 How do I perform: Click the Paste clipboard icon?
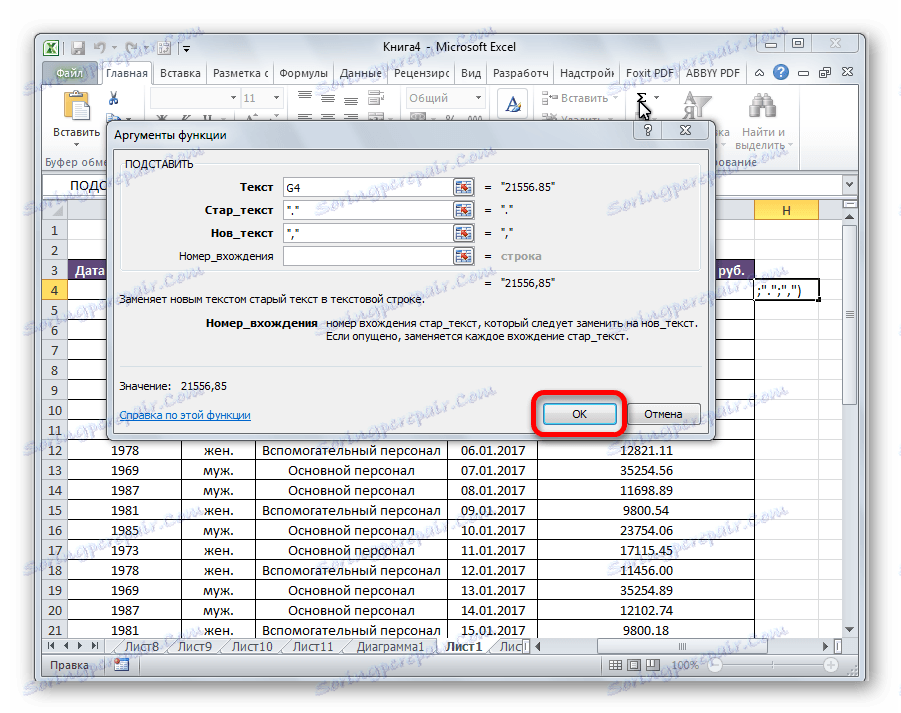76,106
